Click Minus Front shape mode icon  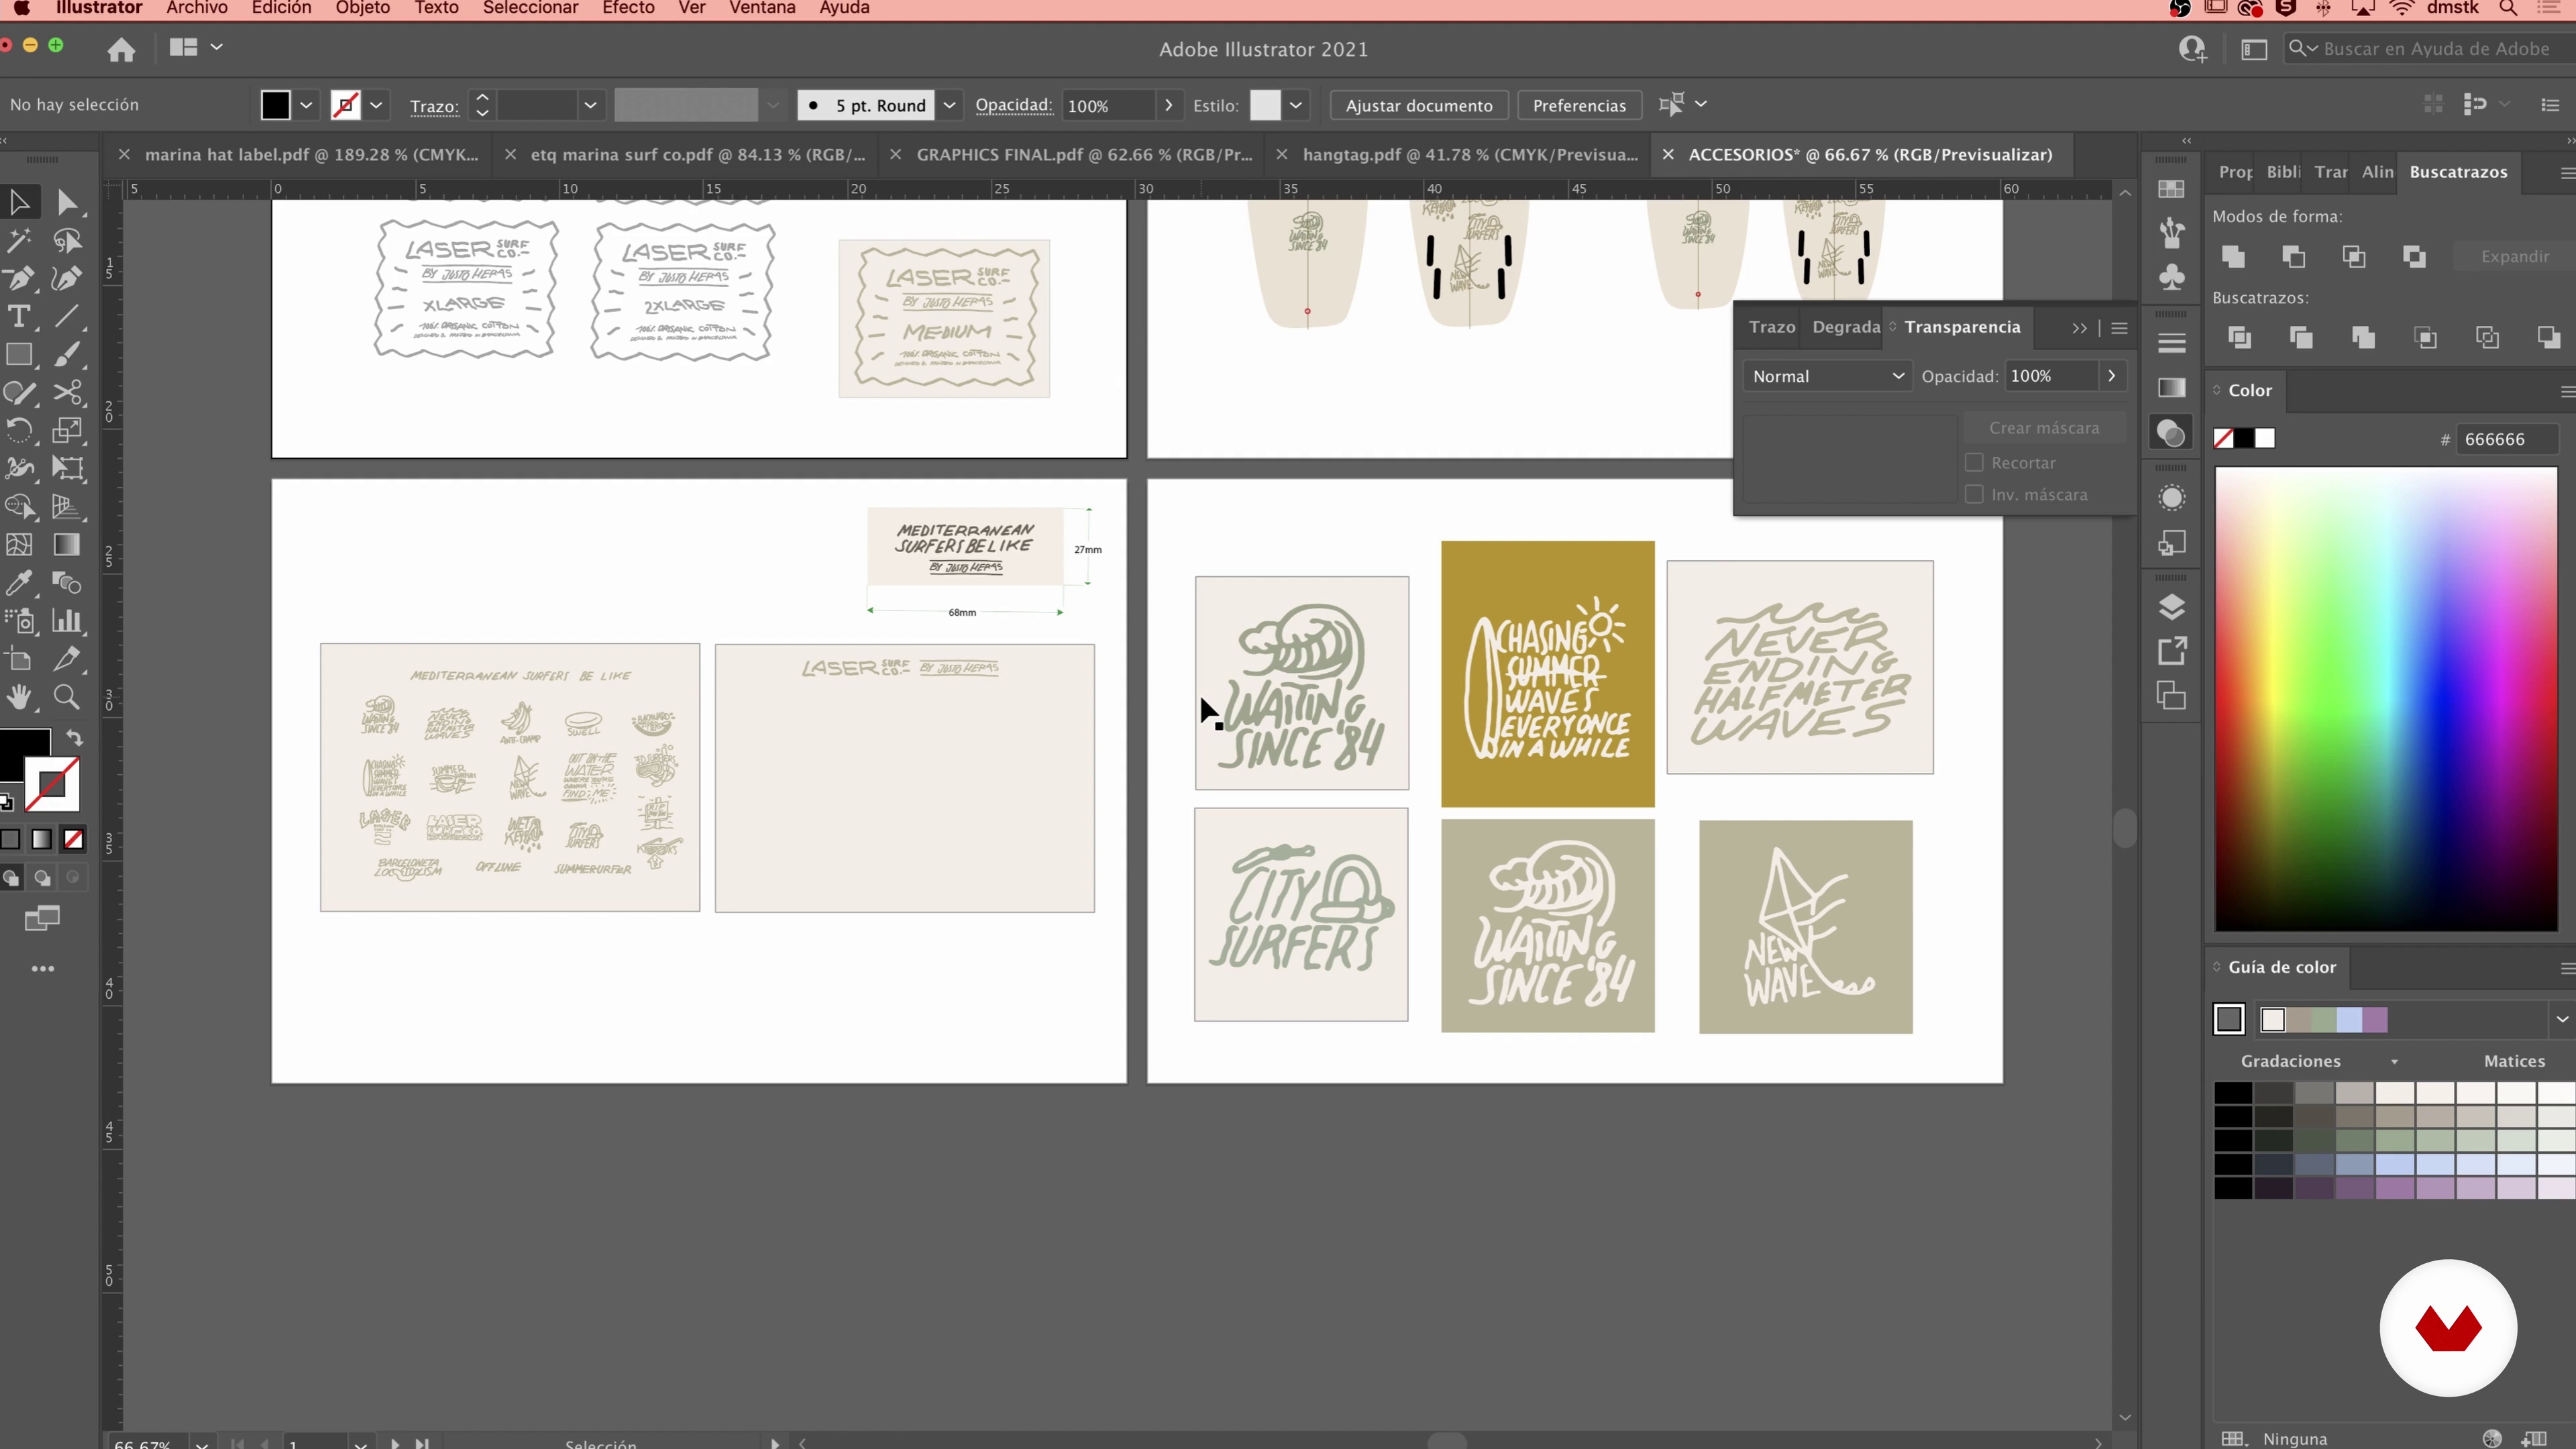(x=2293, y=257)
